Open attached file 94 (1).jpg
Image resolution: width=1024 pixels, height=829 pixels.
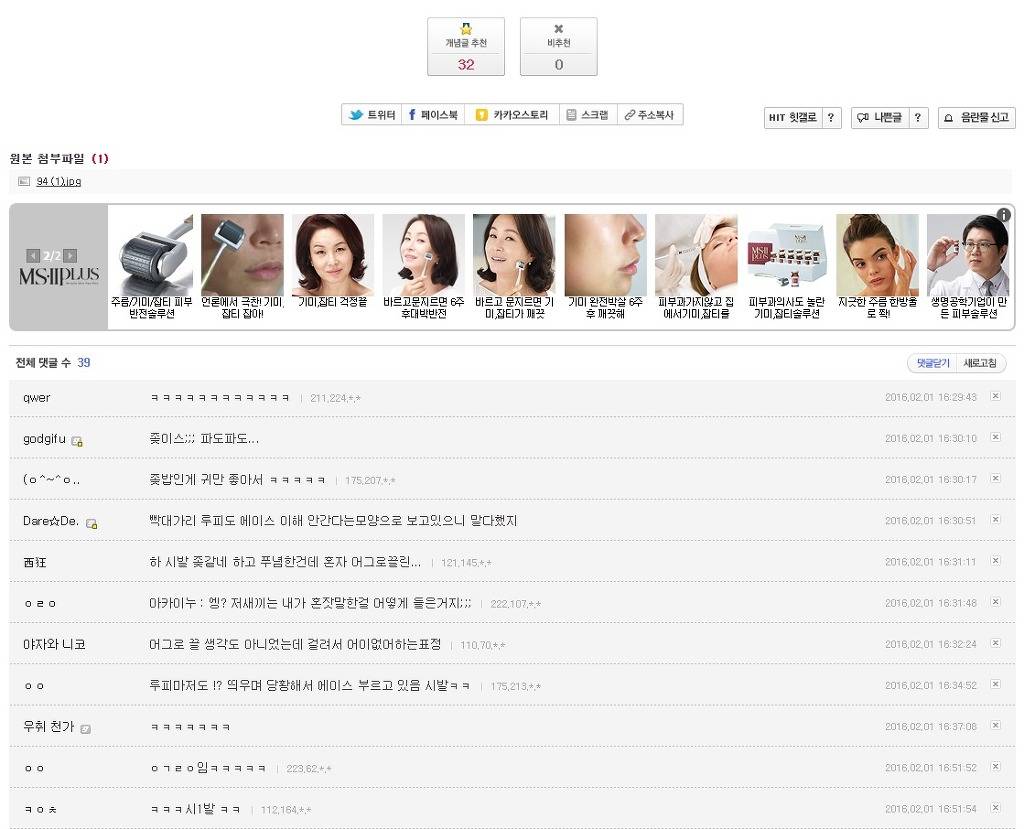pos(59,181)
